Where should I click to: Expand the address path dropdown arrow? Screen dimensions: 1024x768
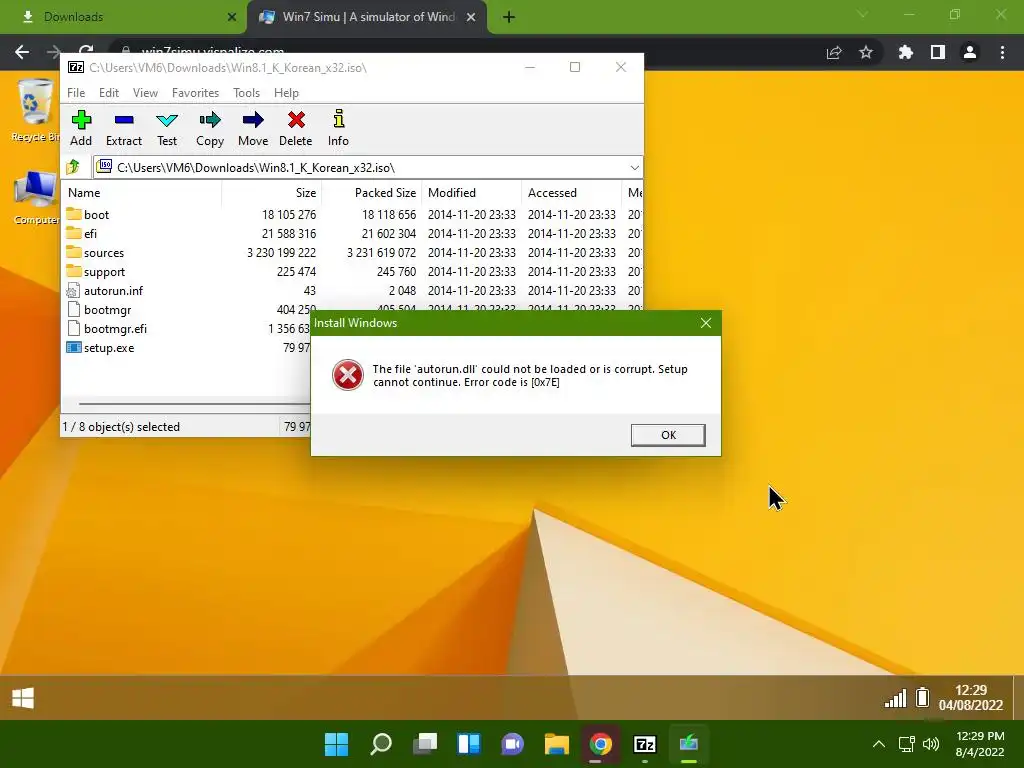634,168
